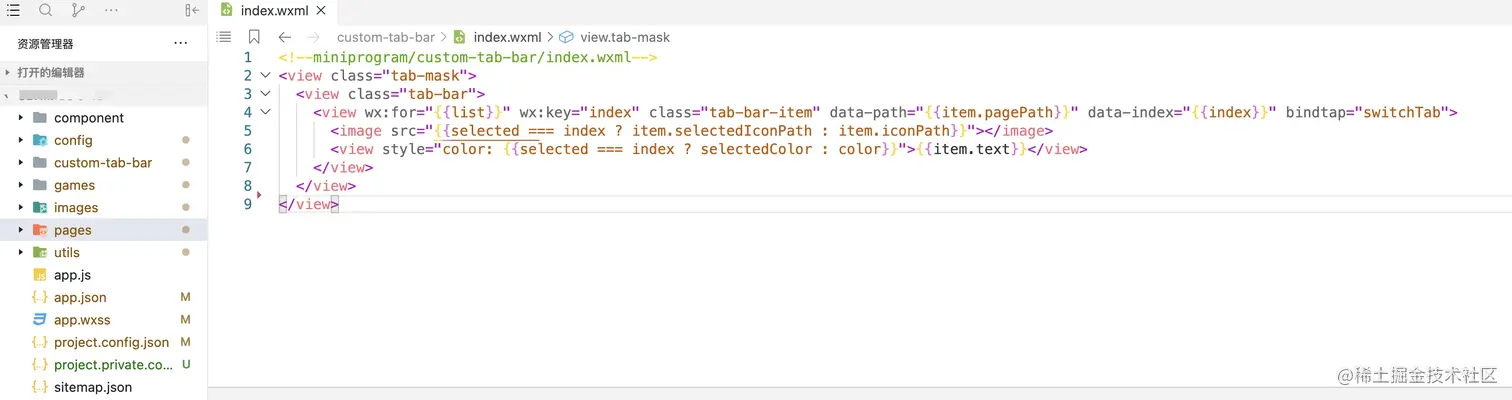Click line number 1 in gutter
This screenshot has width=1512, height=400.
[x=248, y=57]
